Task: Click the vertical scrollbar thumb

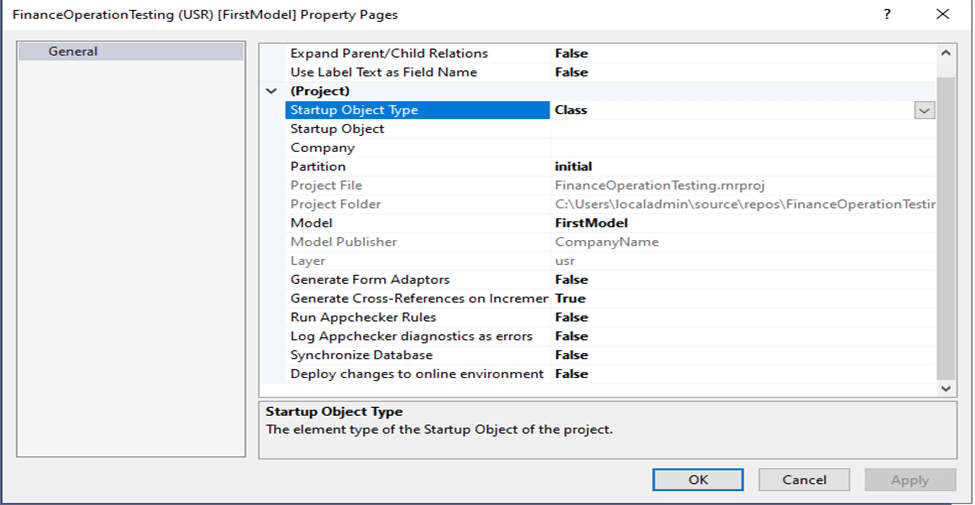Action: coord(946,227)
